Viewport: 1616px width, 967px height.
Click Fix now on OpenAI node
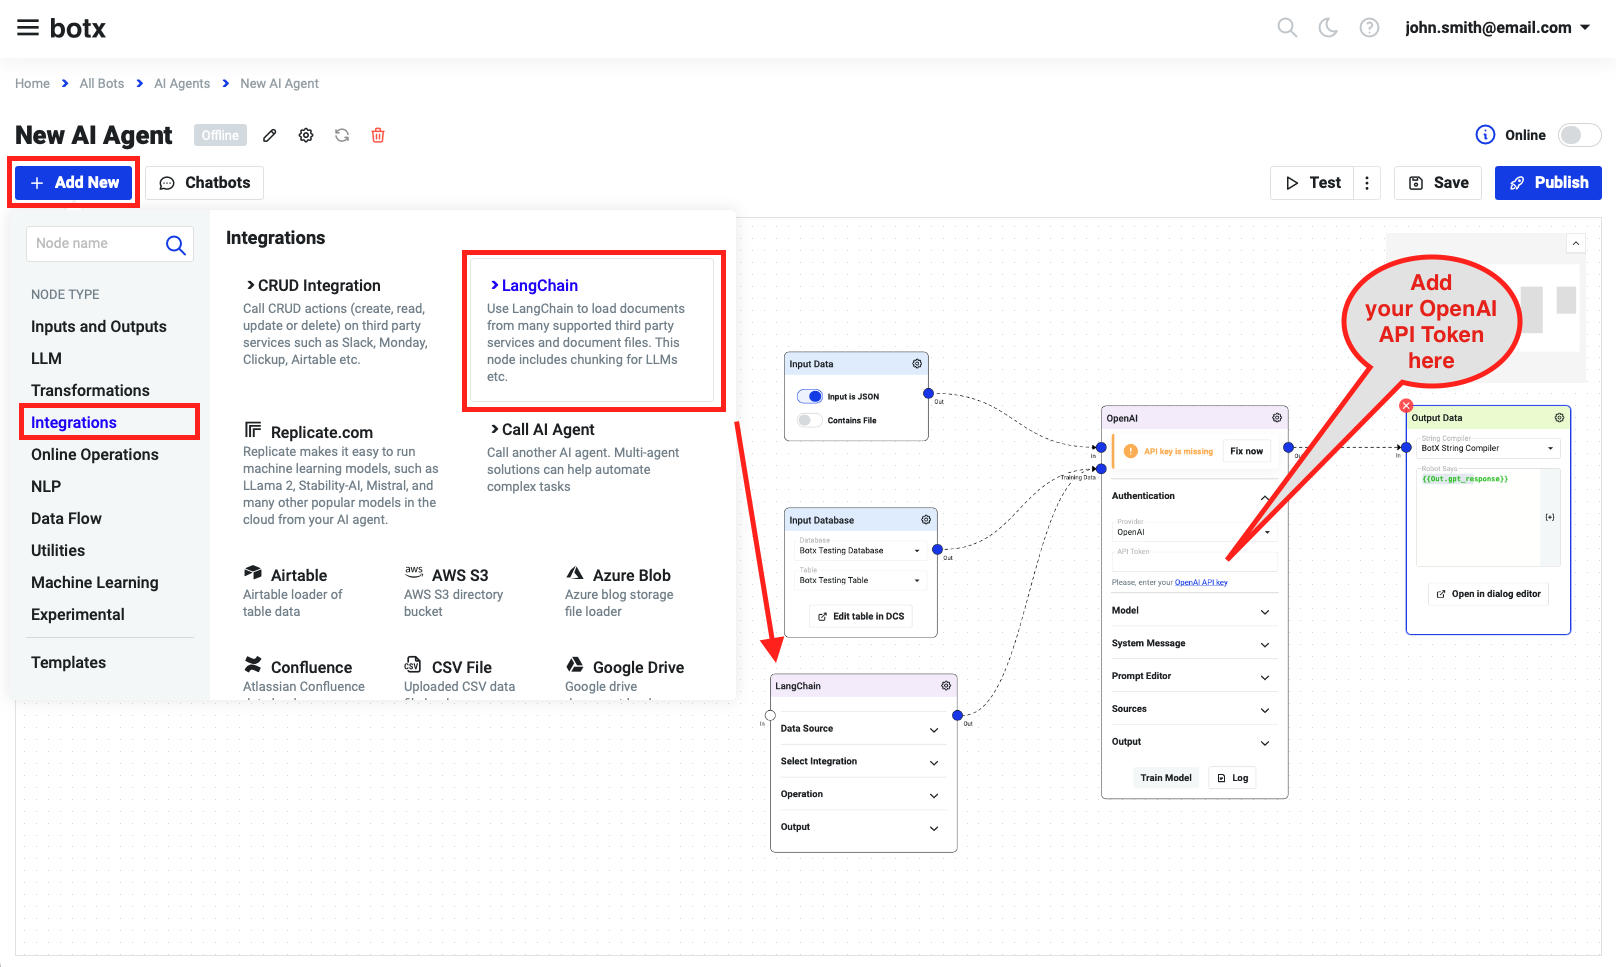1246,452
